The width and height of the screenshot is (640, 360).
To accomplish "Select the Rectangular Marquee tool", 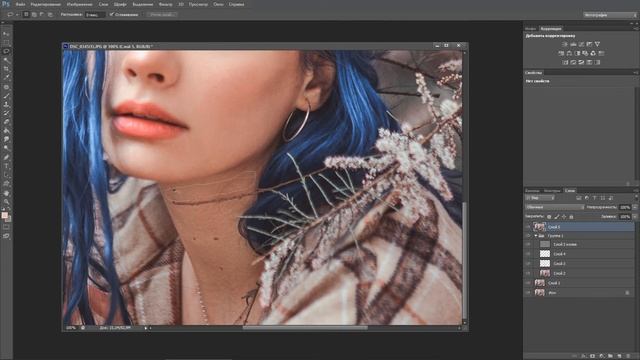I will 6,43.
